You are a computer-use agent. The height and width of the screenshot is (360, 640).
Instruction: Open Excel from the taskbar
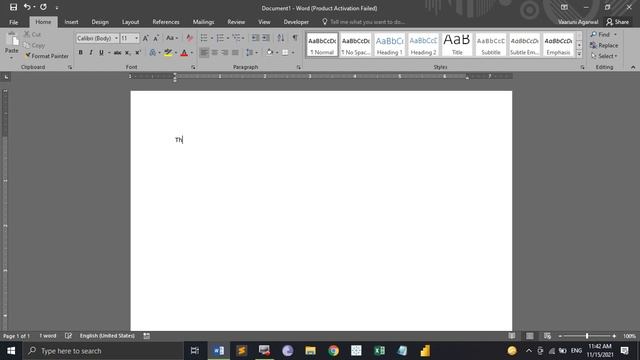(x=379, y=351)
